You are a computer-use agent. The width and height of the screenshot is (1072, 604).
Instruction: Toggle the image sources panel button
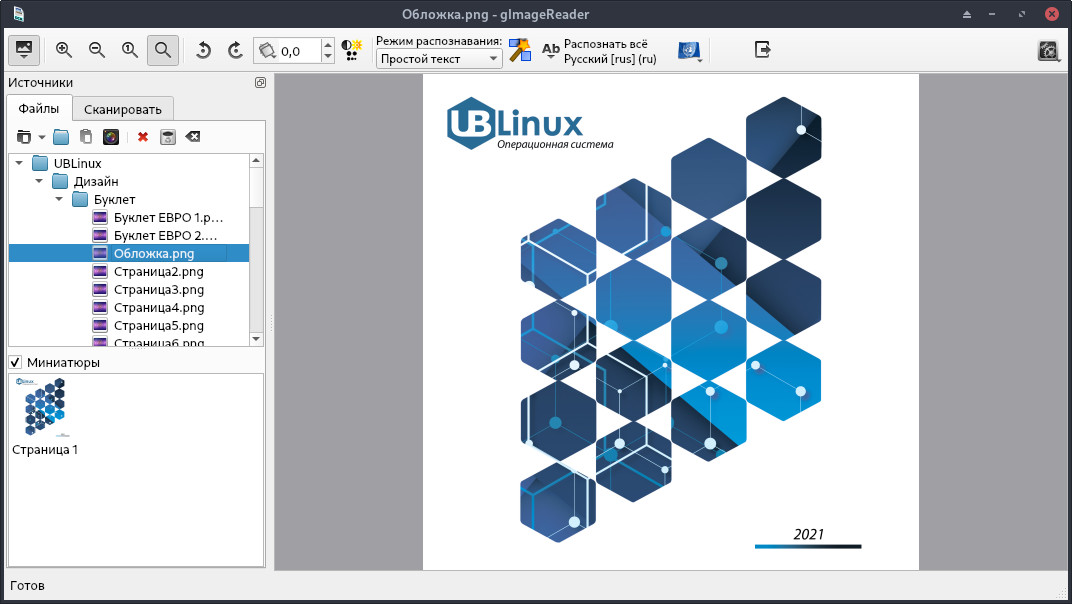pyautogui.click(x=24, y=50)
